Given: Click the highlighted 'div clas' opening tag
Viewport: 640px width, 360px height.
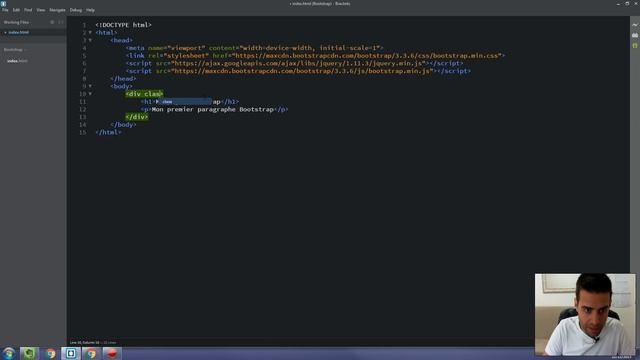Looking at the screenshot, I should coord(144,94).
